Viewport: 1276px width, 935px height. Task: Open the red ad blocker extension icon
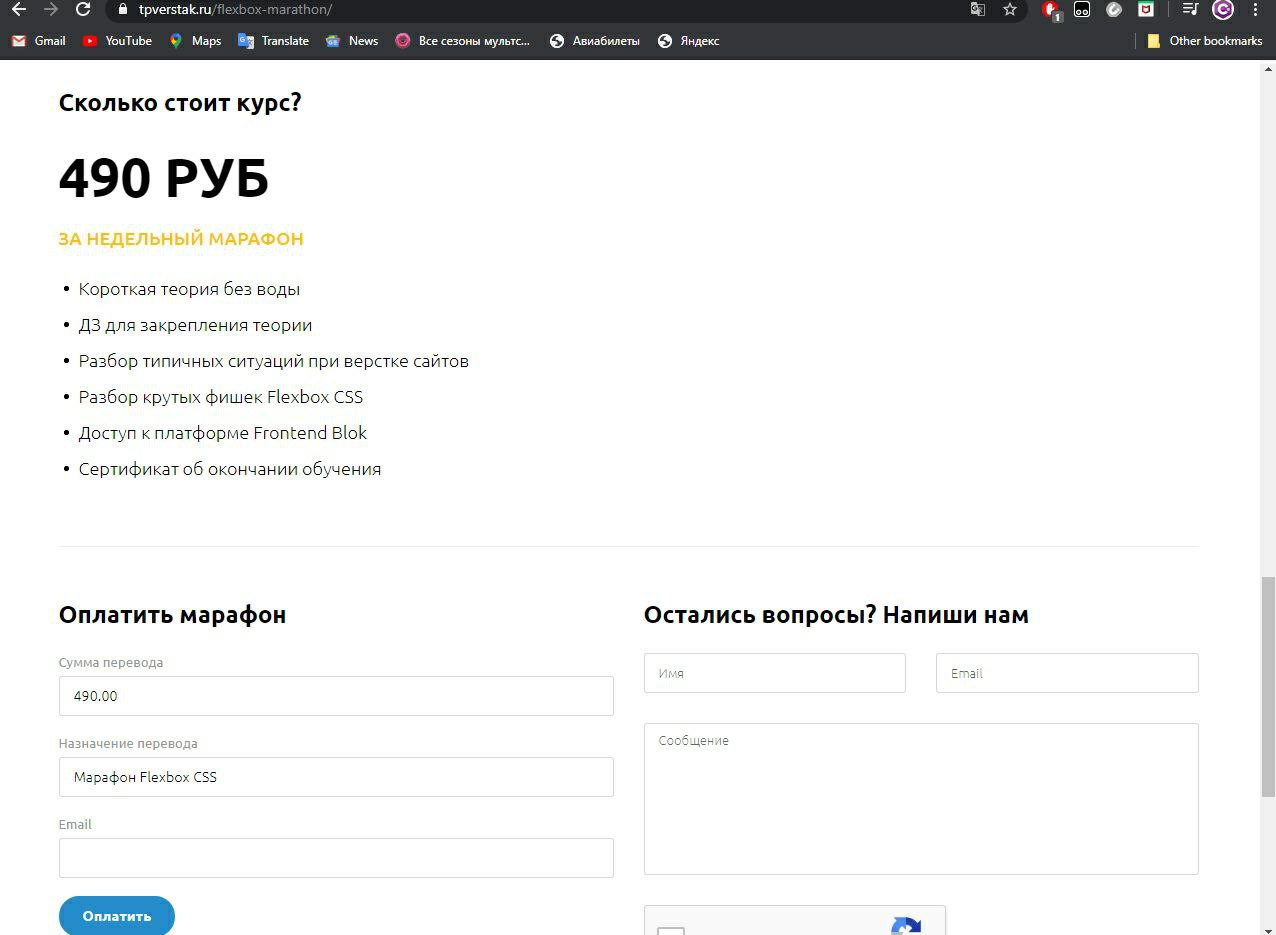1051,10
